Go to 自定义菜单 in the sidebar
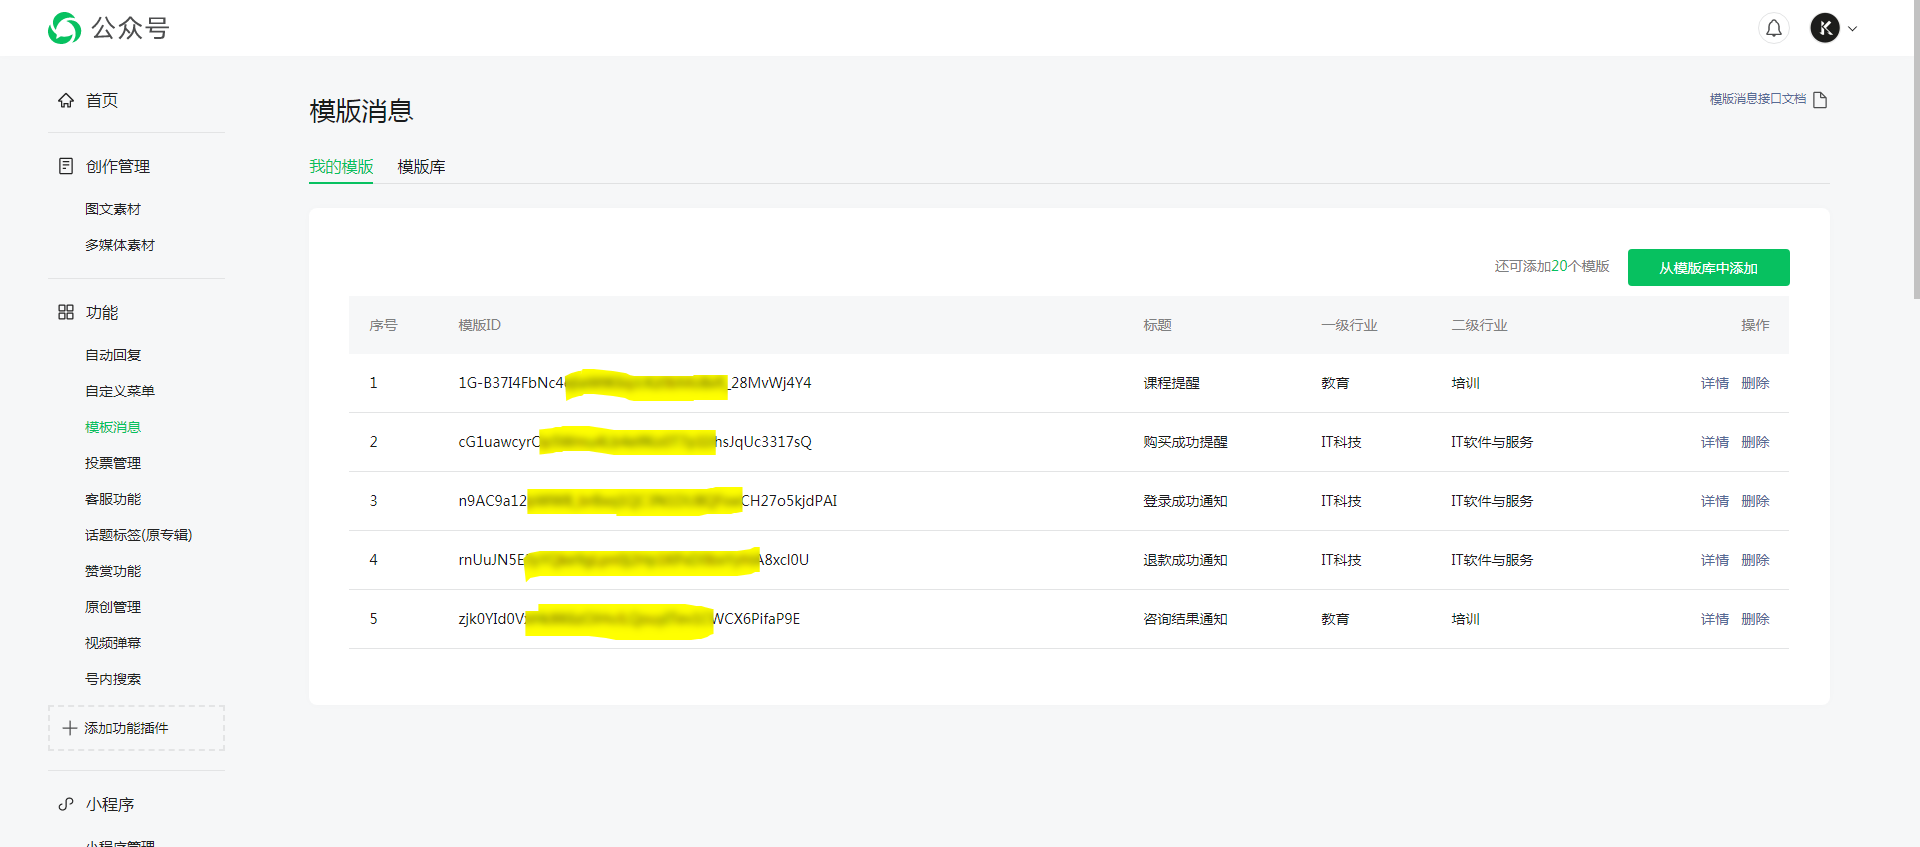This screenshot has width=1920, height=847. (x=120, y=391)
